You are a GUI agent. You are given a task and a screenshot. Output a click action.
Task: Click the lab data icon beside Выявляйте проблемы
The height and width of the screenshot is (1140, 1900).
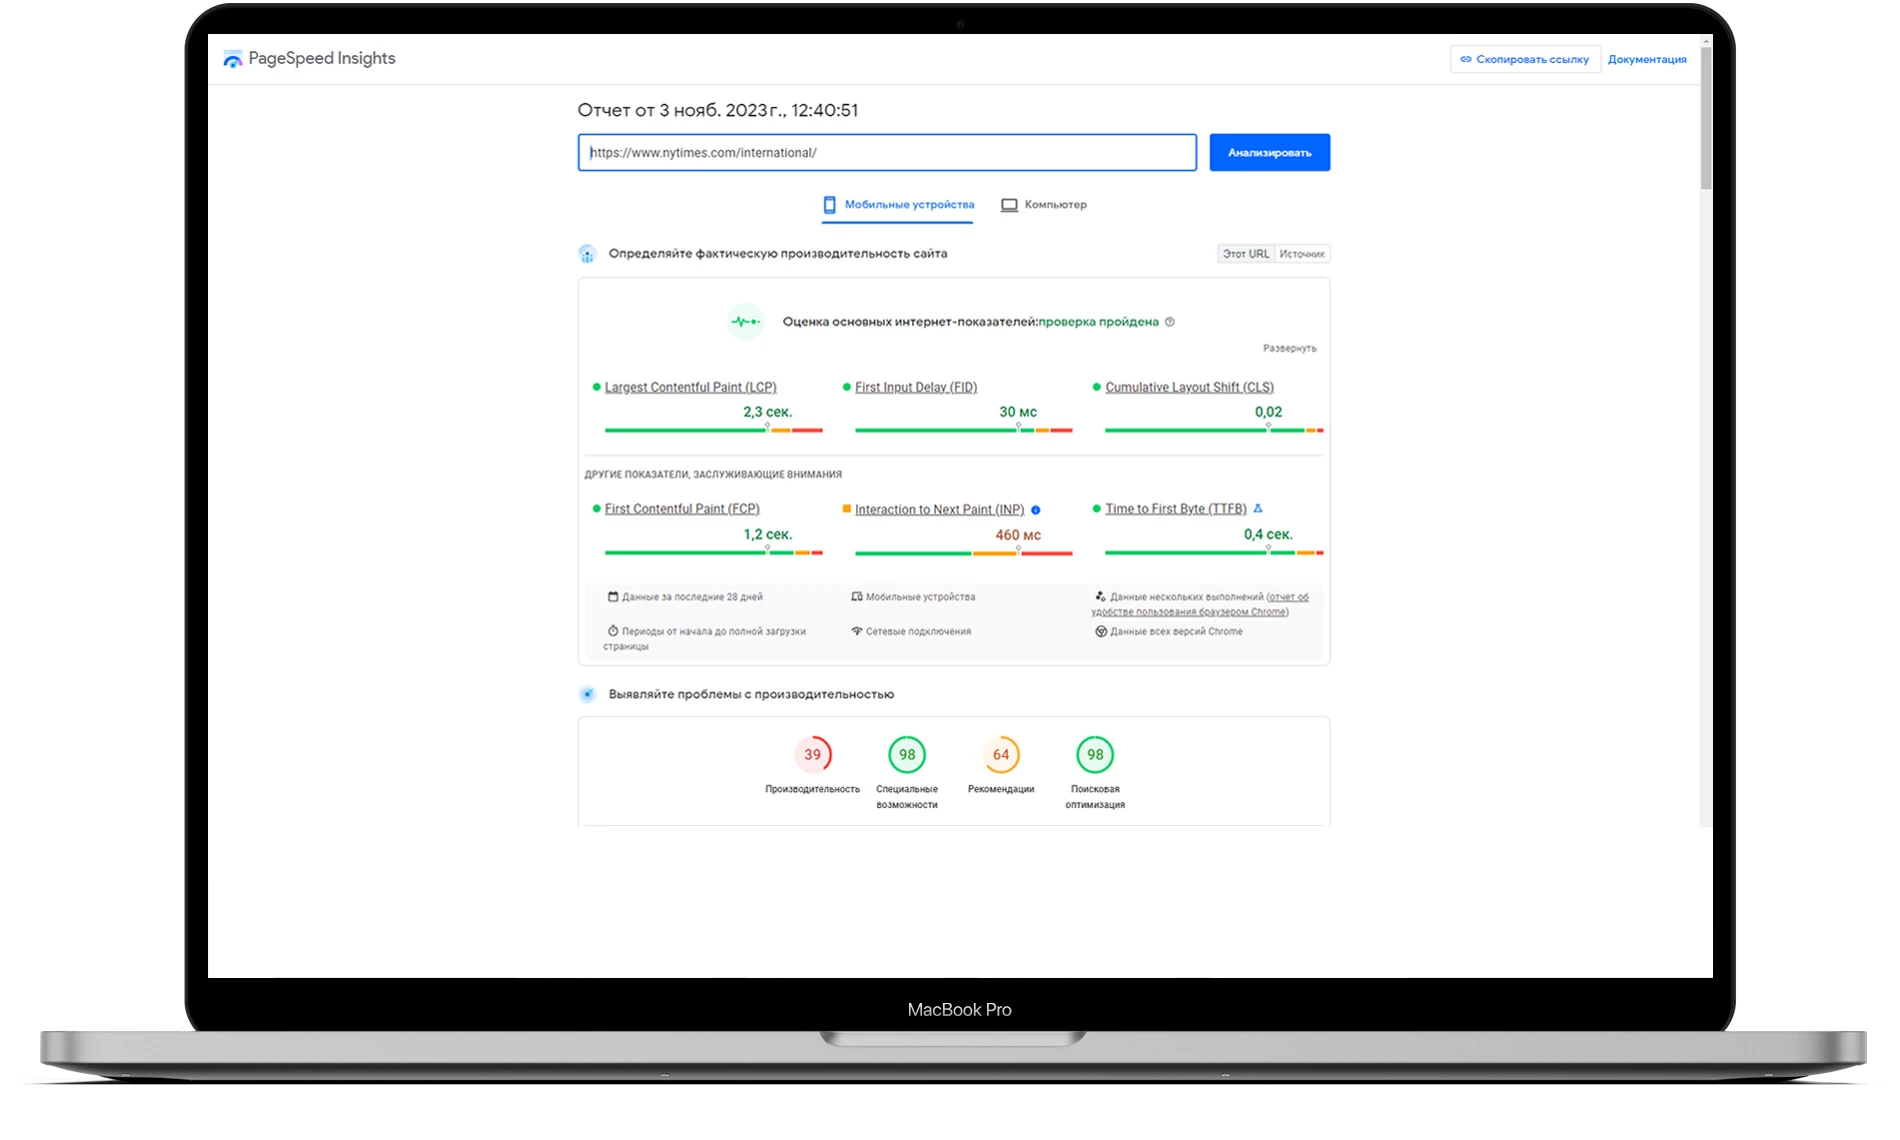(x=587, y=694)
